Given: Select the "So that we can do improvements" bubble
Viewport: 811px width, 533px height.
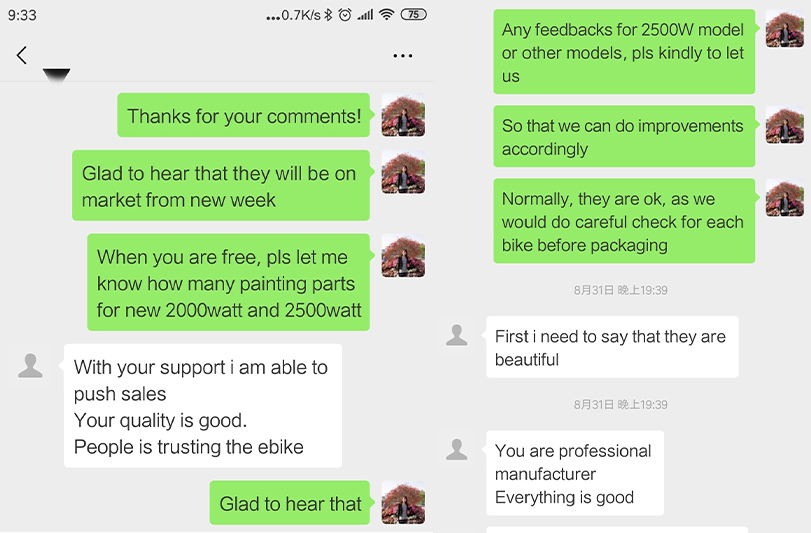Looking at the screenshot, I should click(624, 136).
